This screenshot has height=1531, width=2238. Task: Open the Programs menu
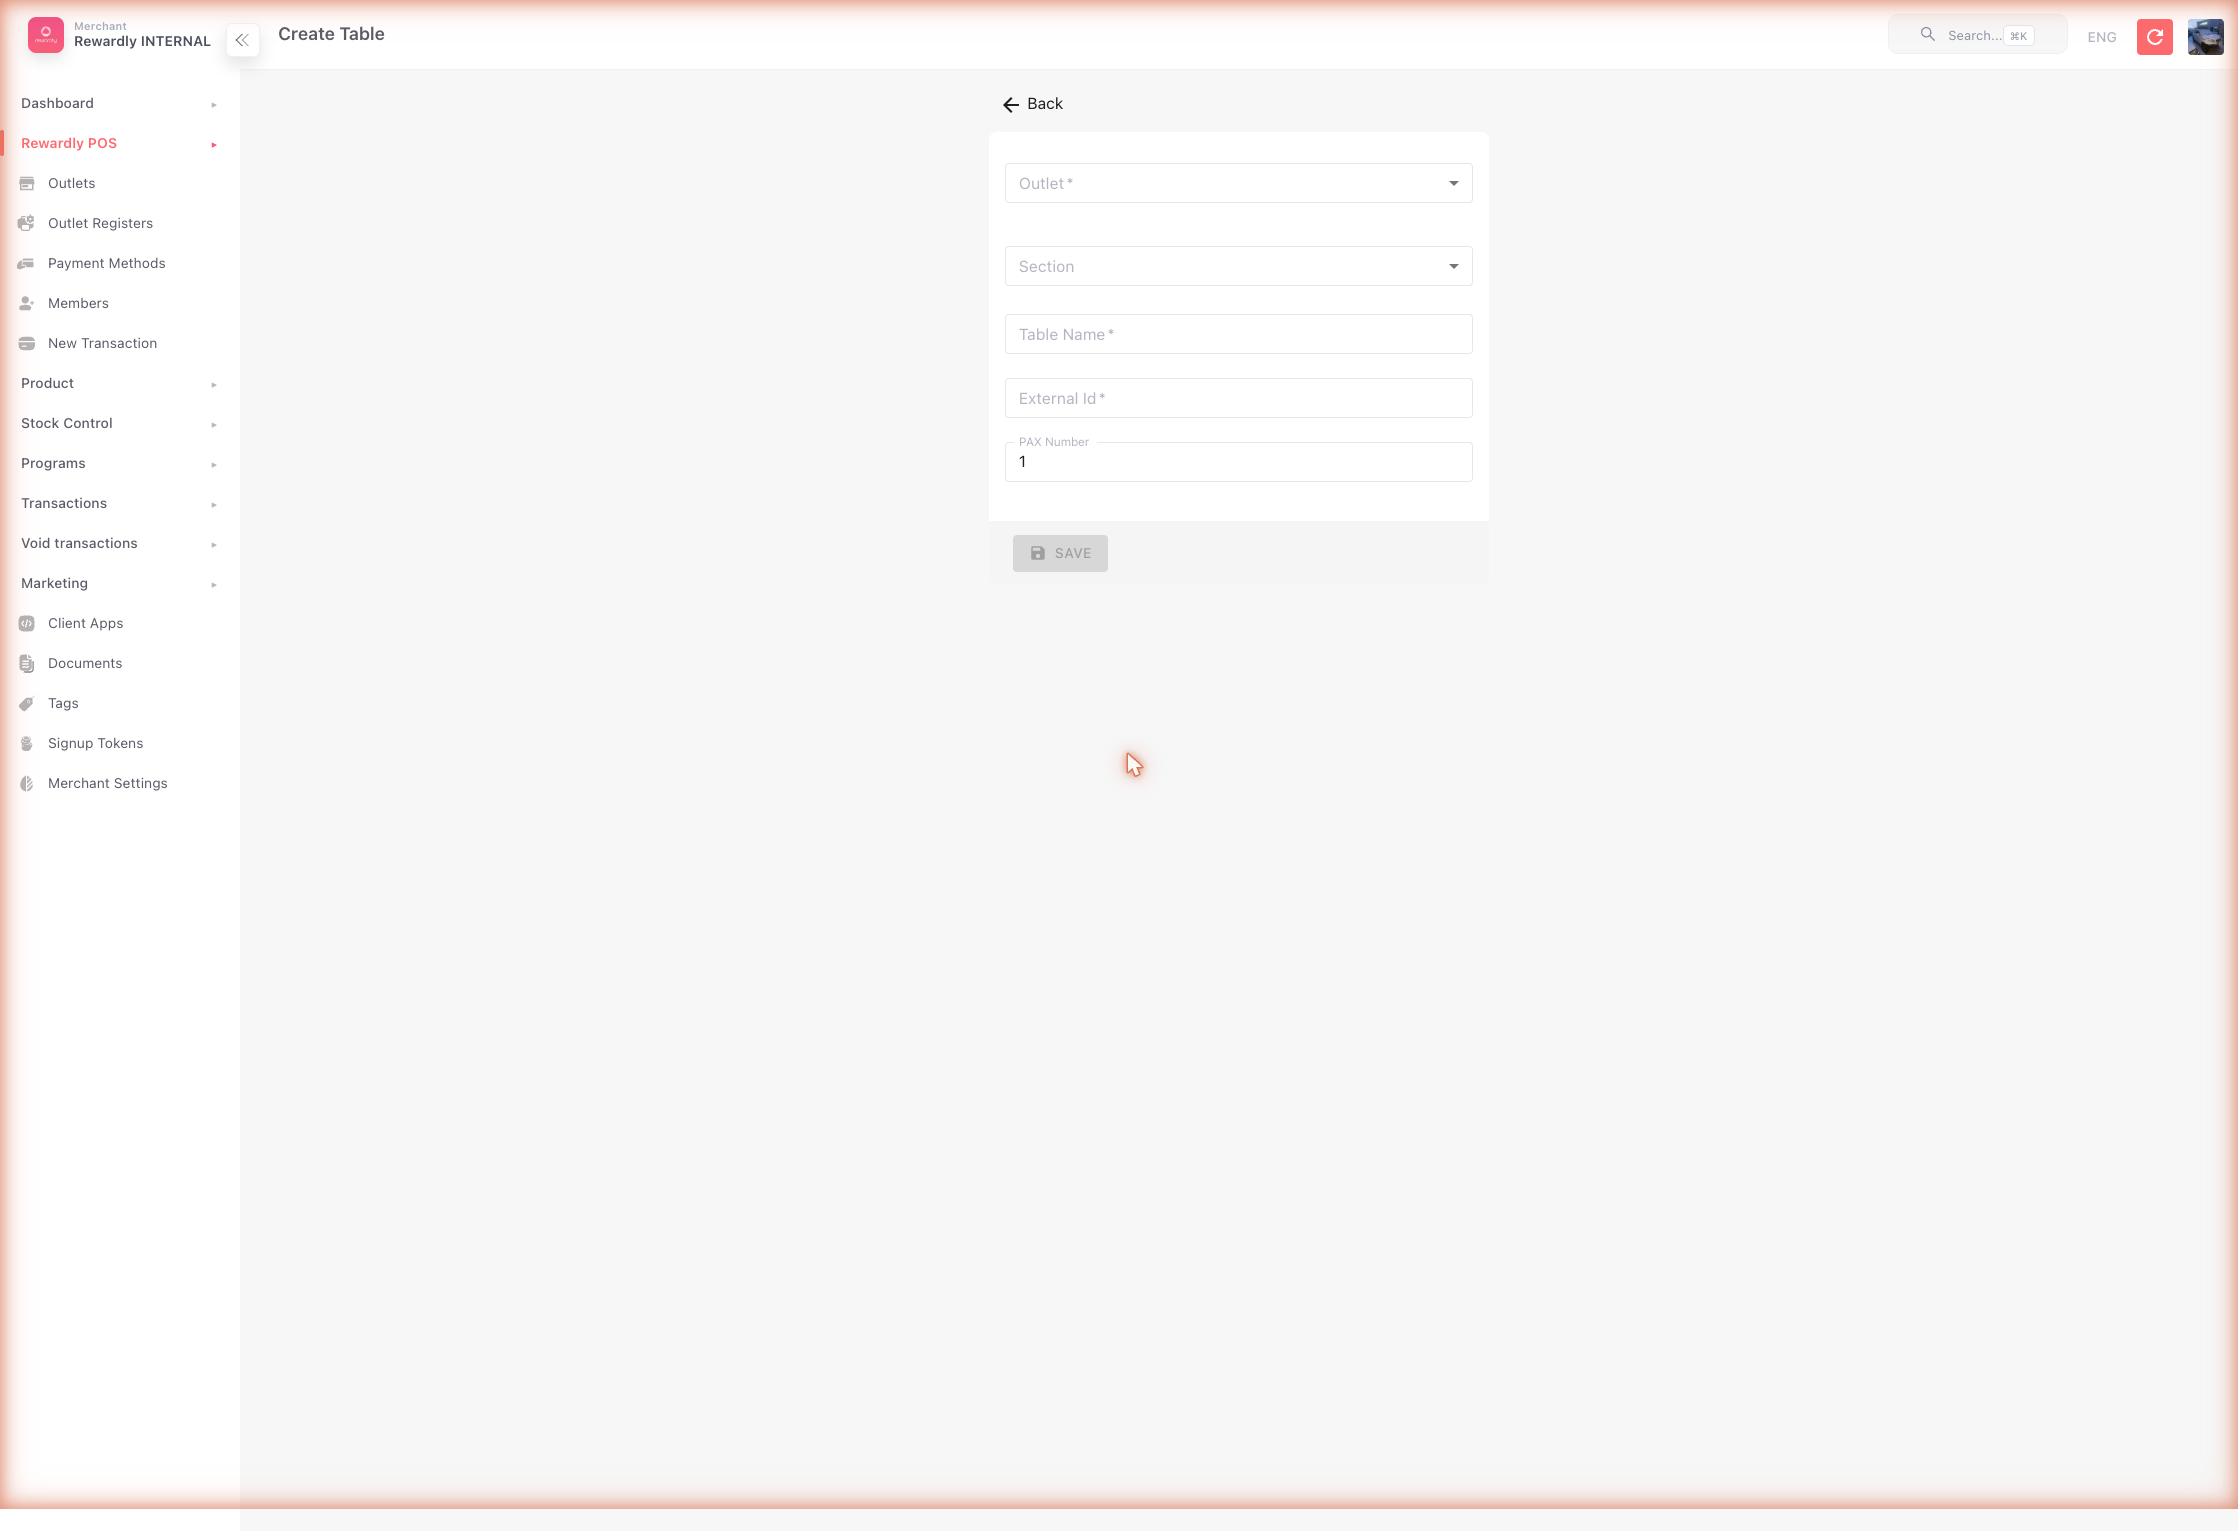point(53,463)
